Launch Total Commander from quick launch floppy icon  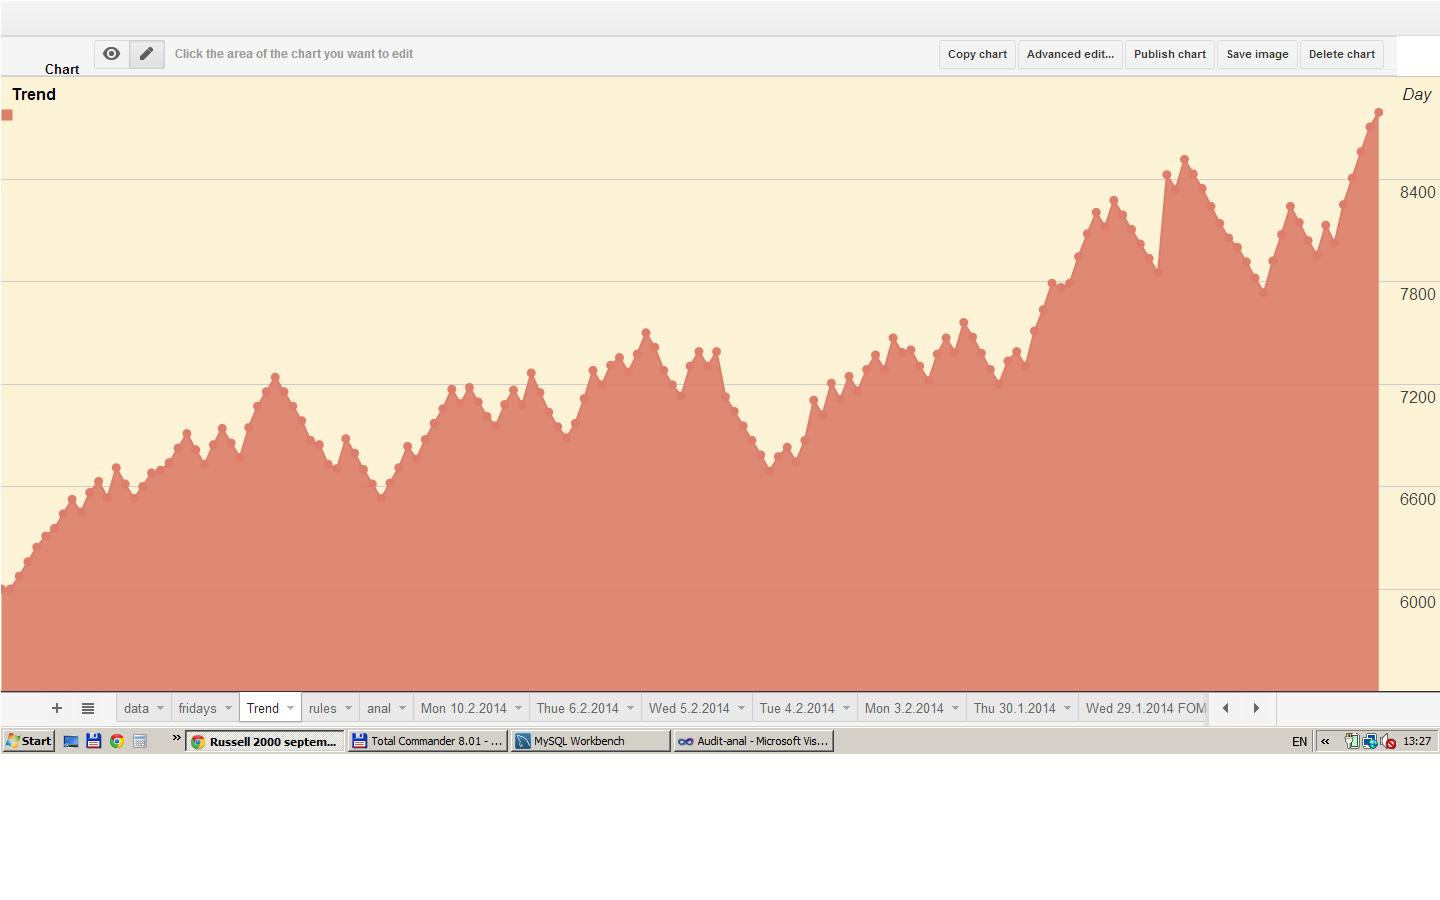pyautogui.click(x=94, y=741)
